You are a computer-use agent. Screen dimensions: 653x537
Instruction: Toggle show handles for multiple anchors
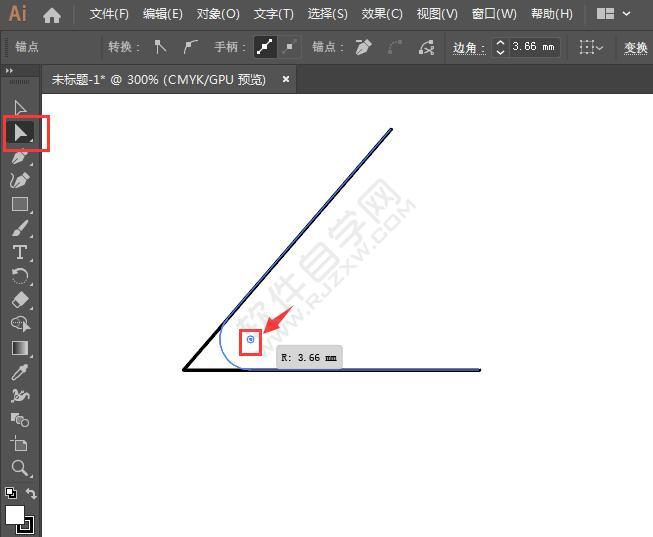coord(264,47)
